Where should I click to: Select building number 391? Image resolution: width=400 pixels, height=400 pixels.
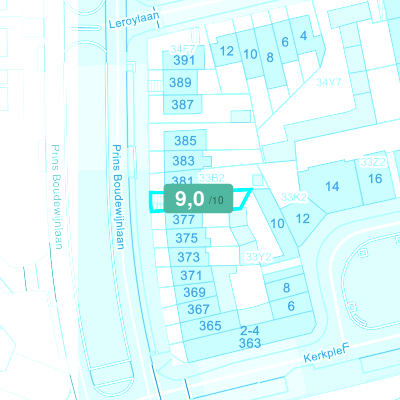(x=184, y=60)
